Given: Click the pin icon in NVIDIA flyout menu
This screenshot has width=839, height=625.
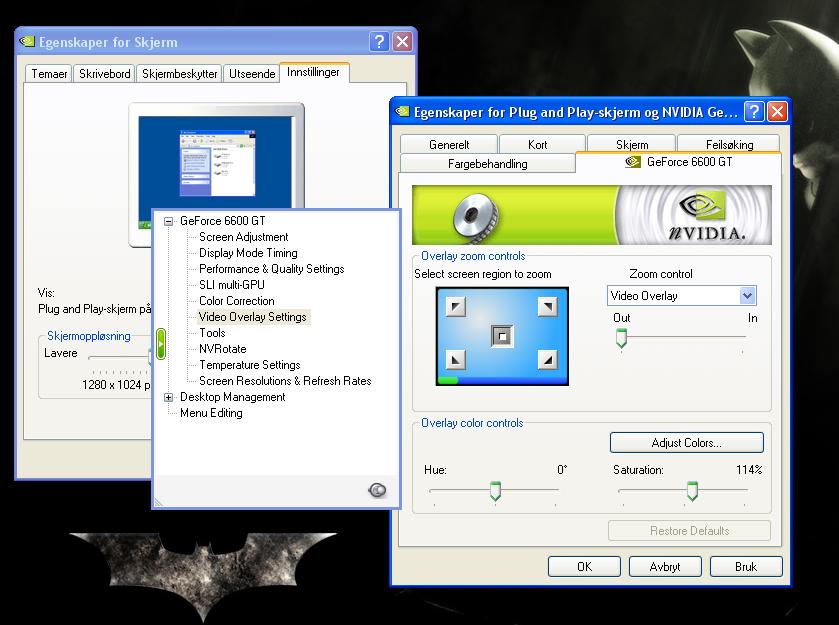Looking at the screenshot, I should 377,490.
